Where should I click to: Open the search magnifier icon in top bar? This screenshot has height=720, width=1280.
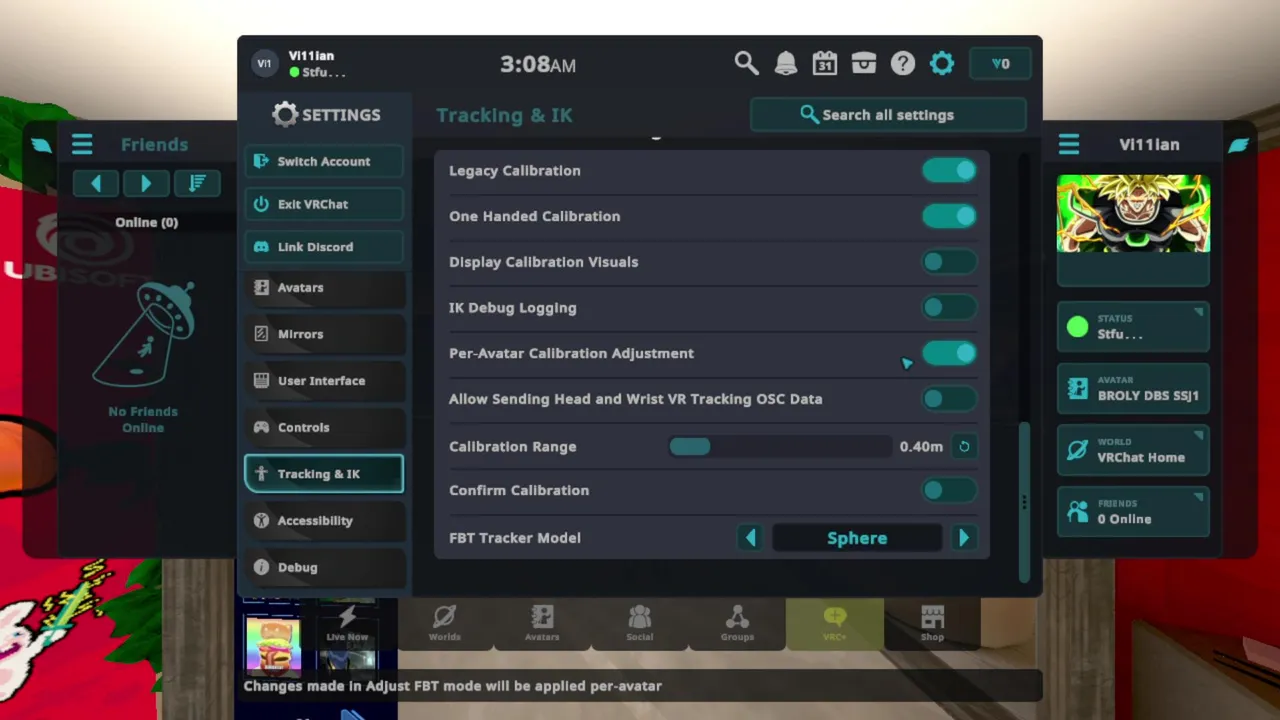pos(746,64)
